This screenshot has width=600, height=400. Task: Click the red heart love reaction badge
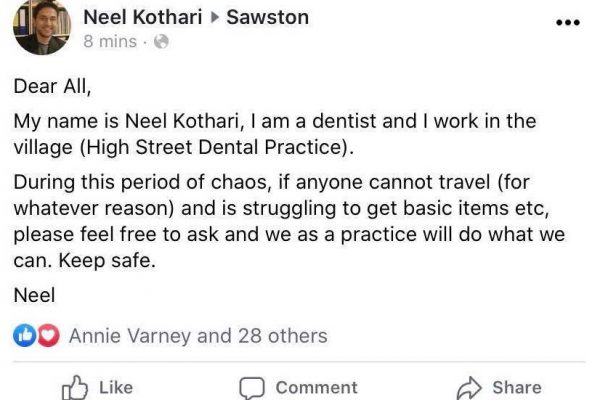[49, 336]
